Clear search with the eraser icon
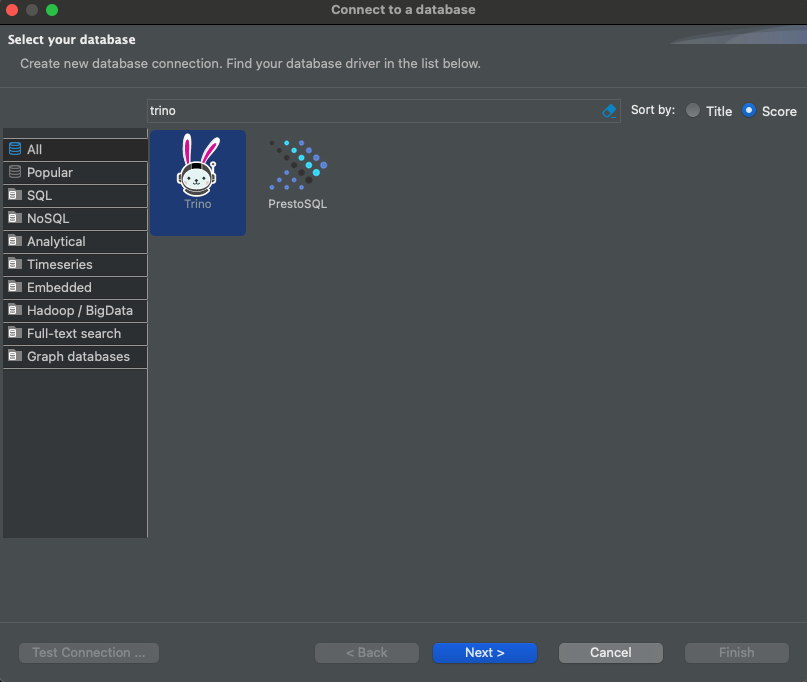807x682 pixels. [x=609, y=111]
